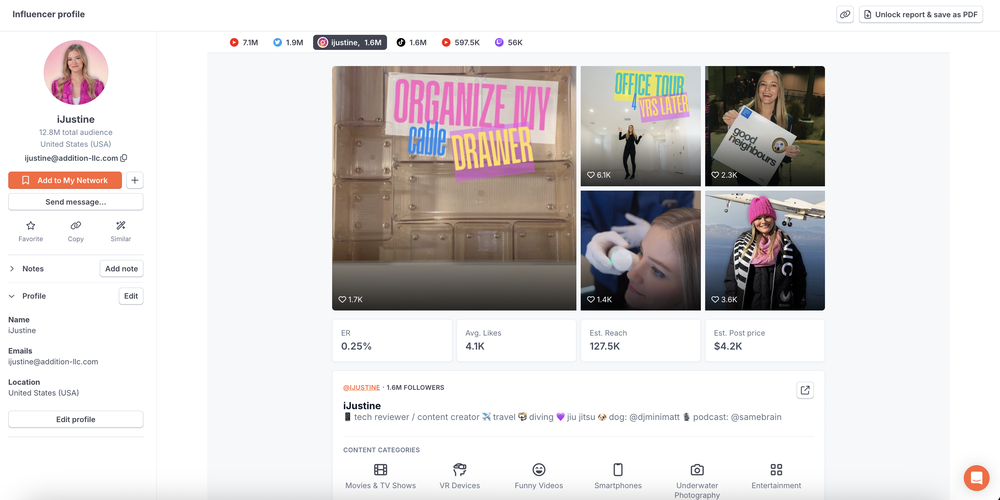Click the heart icon showing 6.1K likes

(x=591, y=175)
